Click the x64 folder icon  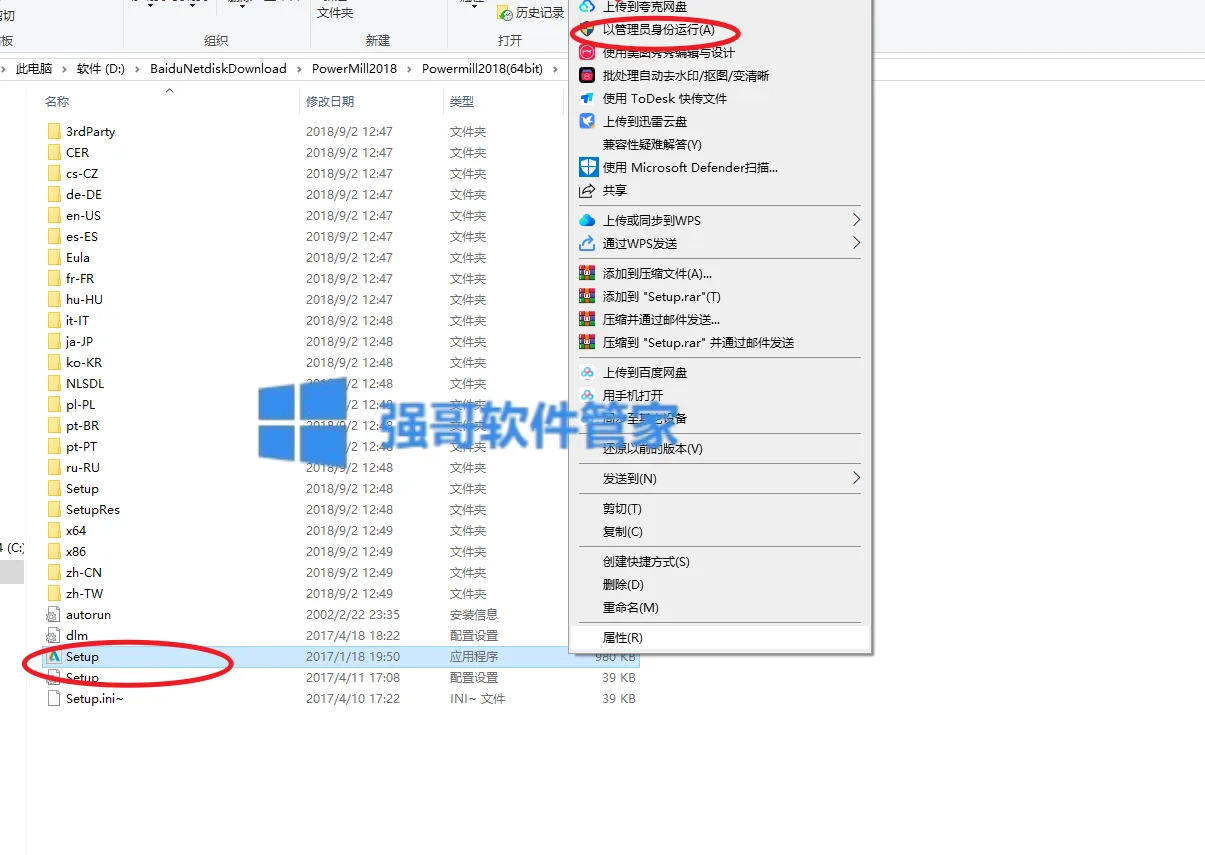tap(54, 530)
